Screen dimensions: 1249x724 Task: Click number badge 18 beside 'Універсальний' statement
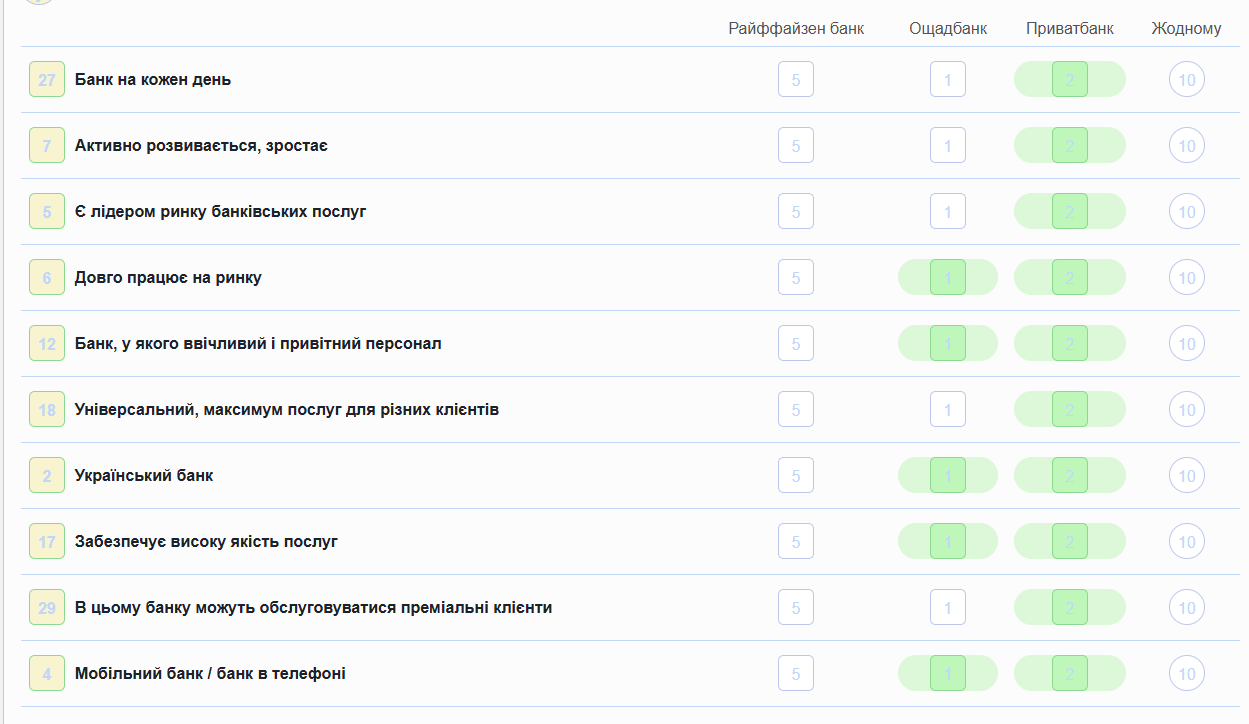point(47,410)
